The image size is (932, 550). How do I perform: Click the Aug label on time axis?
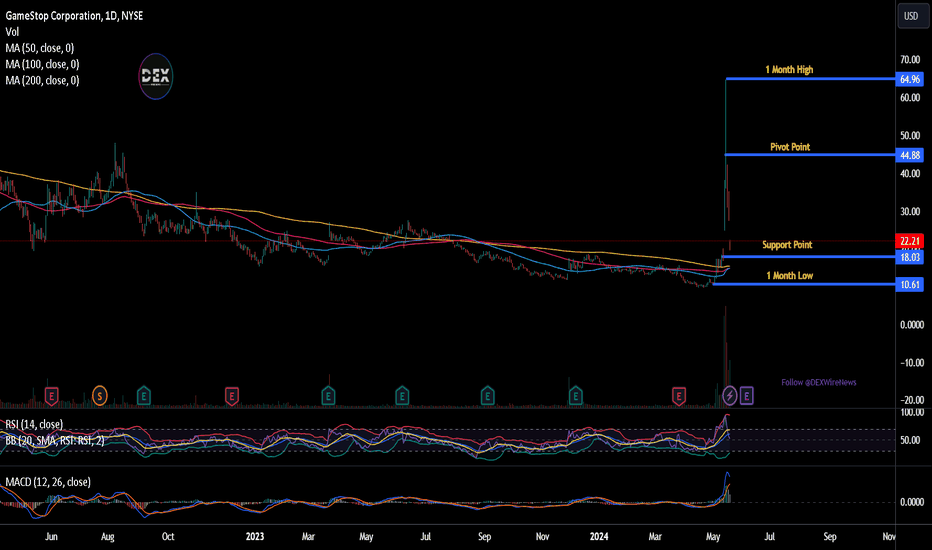[x=108, y=536]
